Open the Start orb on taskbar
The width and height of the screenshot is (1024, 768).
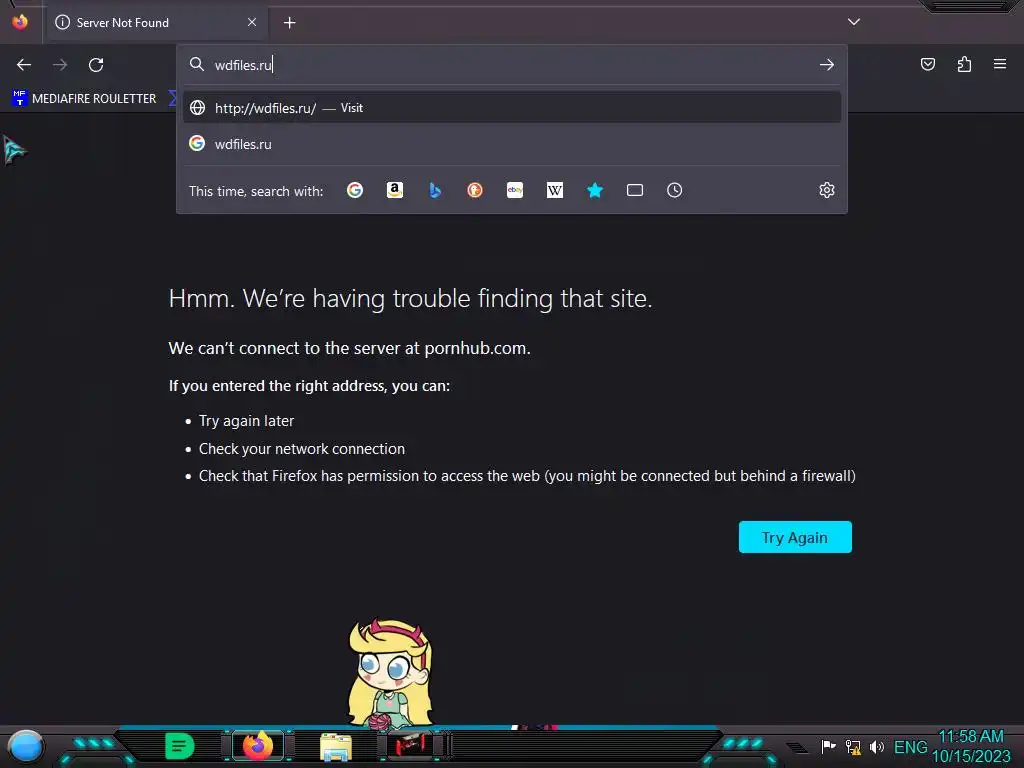pos(26,746)
